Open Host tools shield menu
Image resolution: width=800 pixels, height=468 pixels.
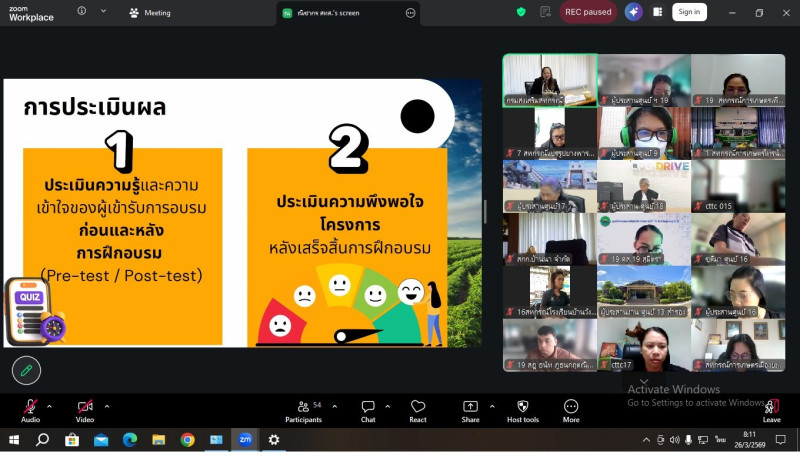point(522,410)
